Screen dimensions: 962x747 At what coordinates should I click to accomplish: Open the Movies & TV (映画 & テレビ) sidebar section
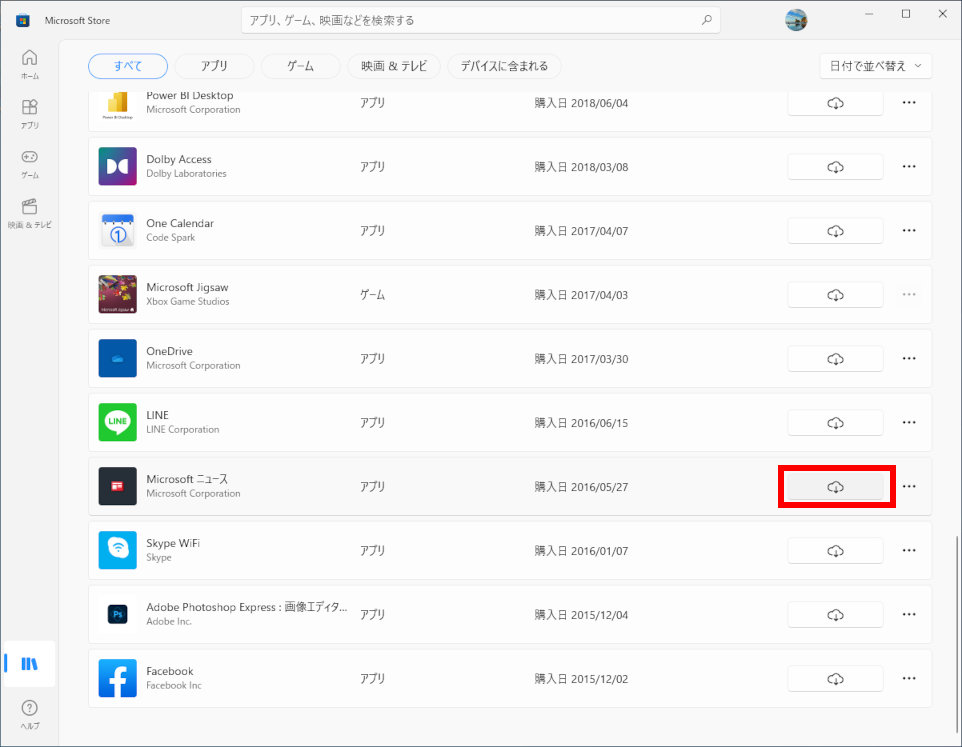pos(29,213)
